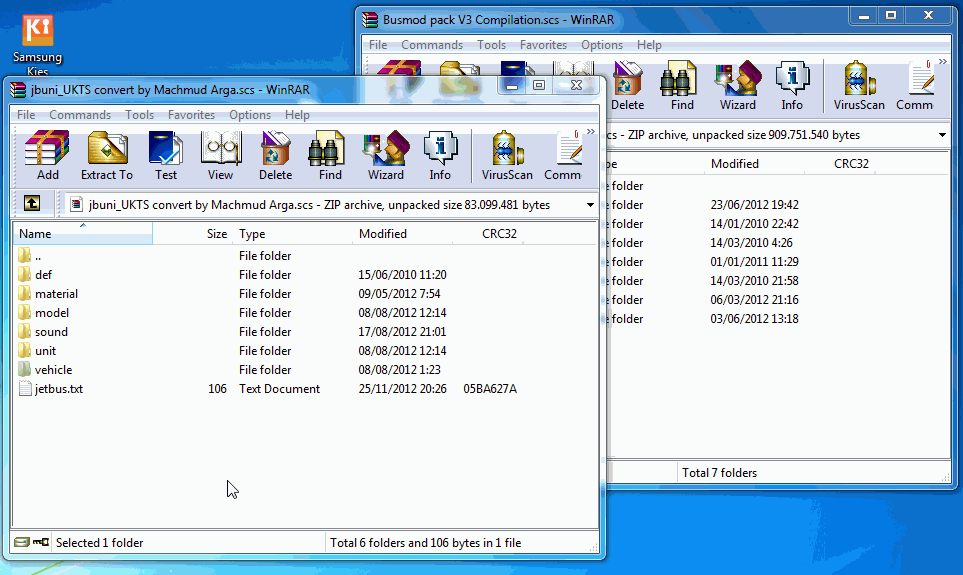Click key password icon in status bar

tap(41, 542)
